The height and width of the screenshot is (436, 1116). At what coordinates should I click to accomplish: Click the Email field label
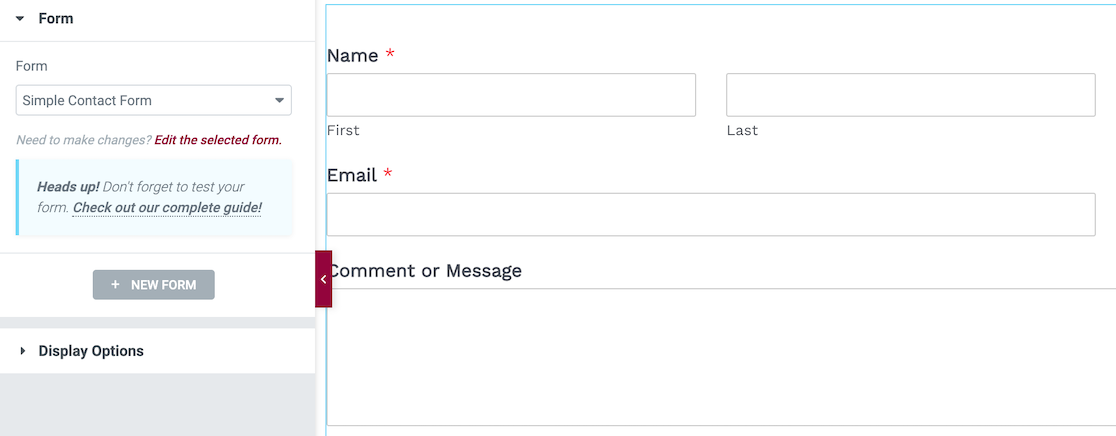(352, 176)
